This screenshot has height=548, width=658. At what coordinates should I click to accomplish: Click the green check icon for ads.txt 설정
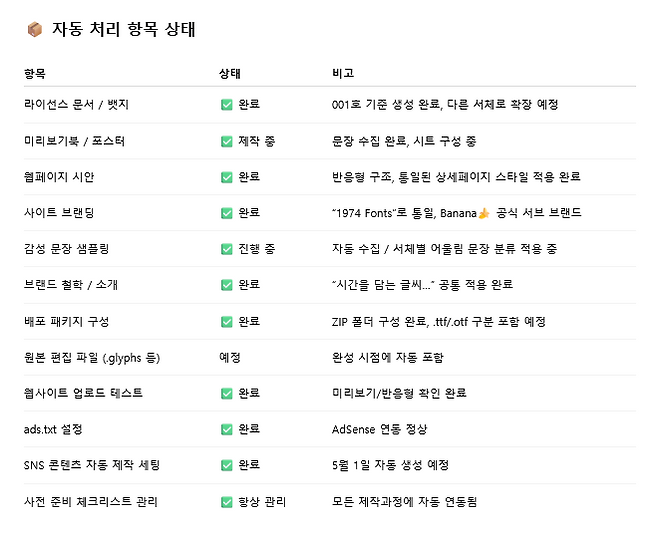click(226, 429)
